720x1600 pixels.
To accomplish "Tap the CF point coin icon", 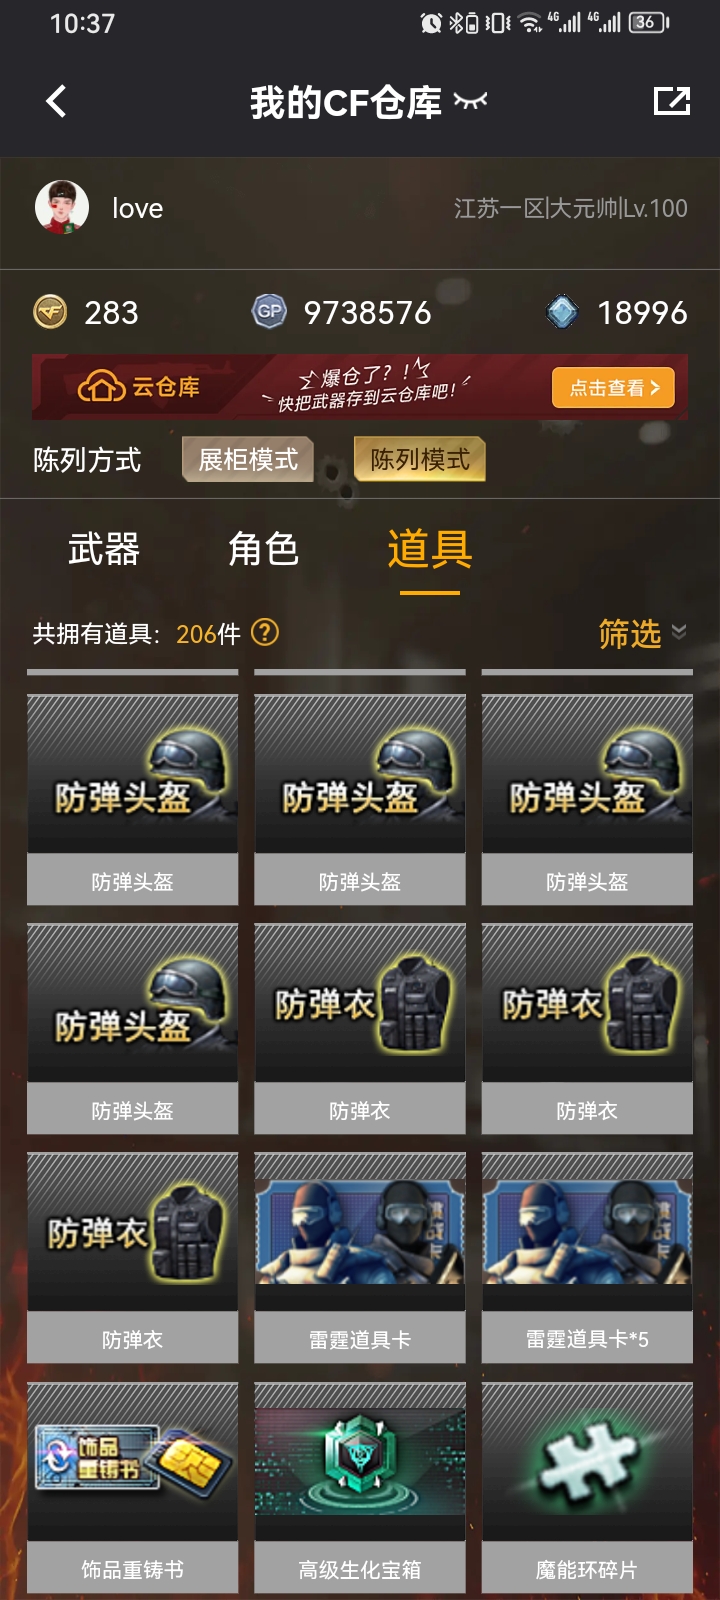I will point(51,312).
